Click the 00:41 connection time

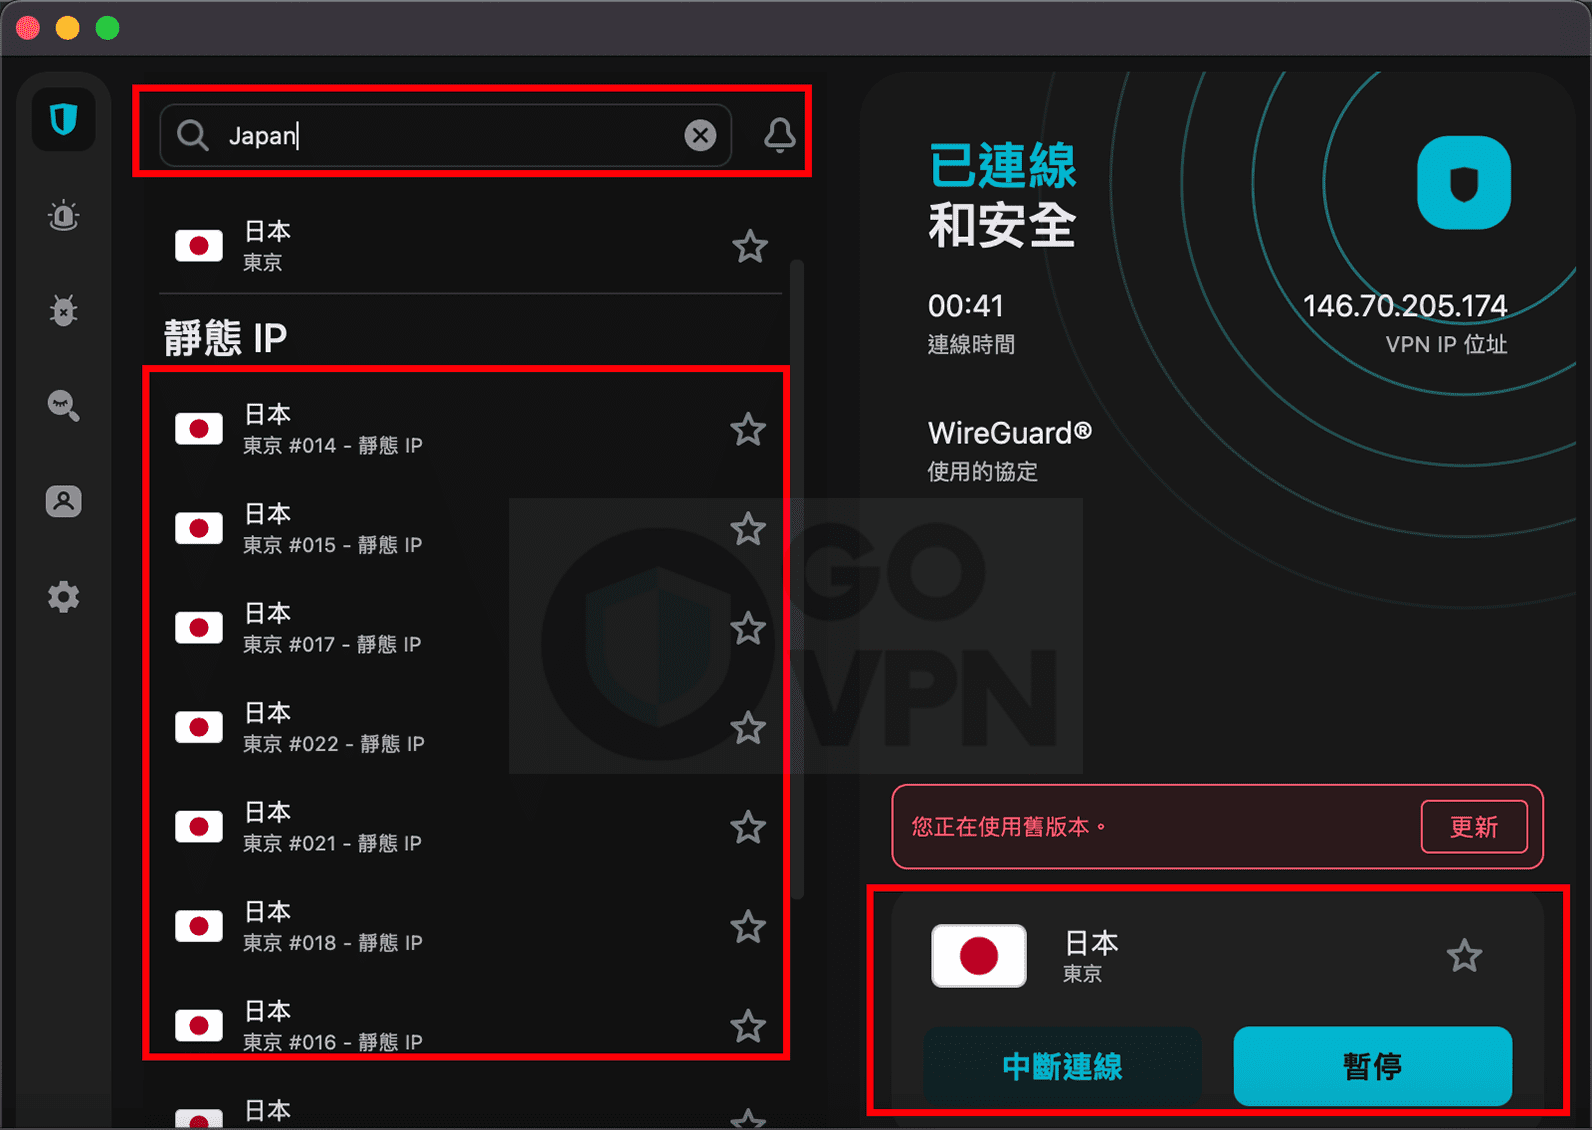[x=965, y=306]
